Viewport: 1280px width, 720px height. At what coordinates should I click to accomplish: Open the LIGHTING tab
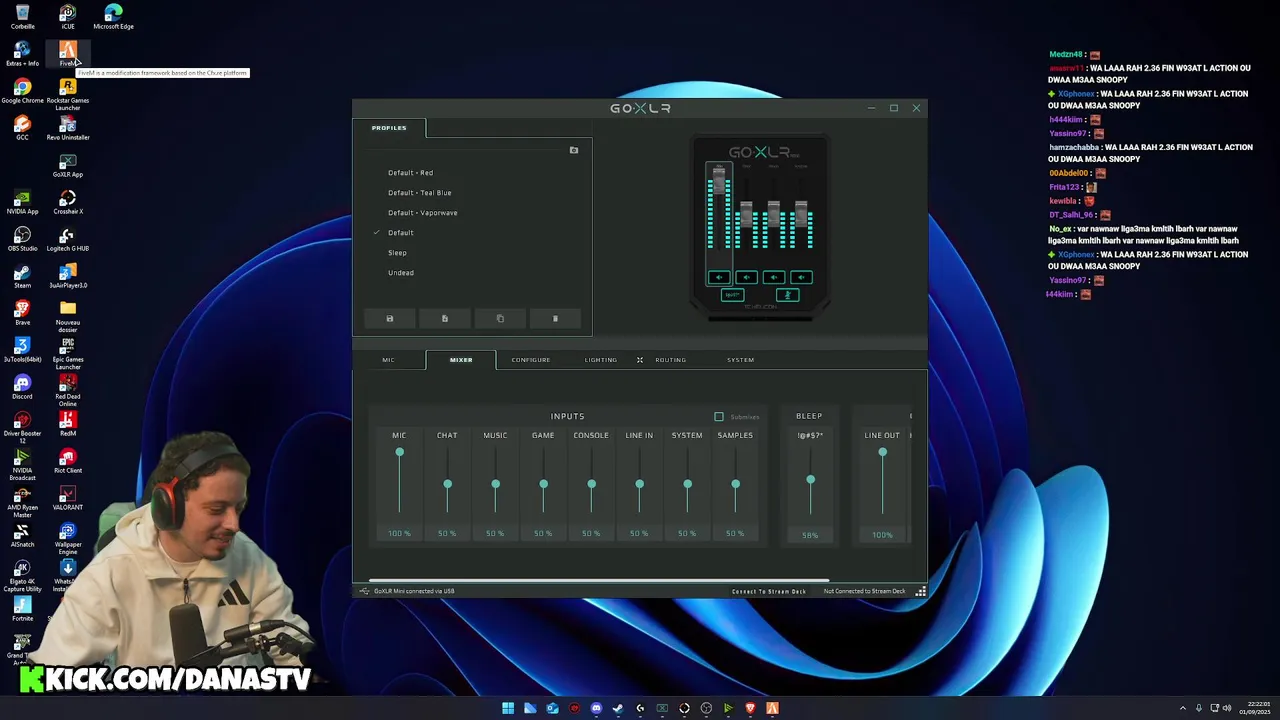[601, 360]
